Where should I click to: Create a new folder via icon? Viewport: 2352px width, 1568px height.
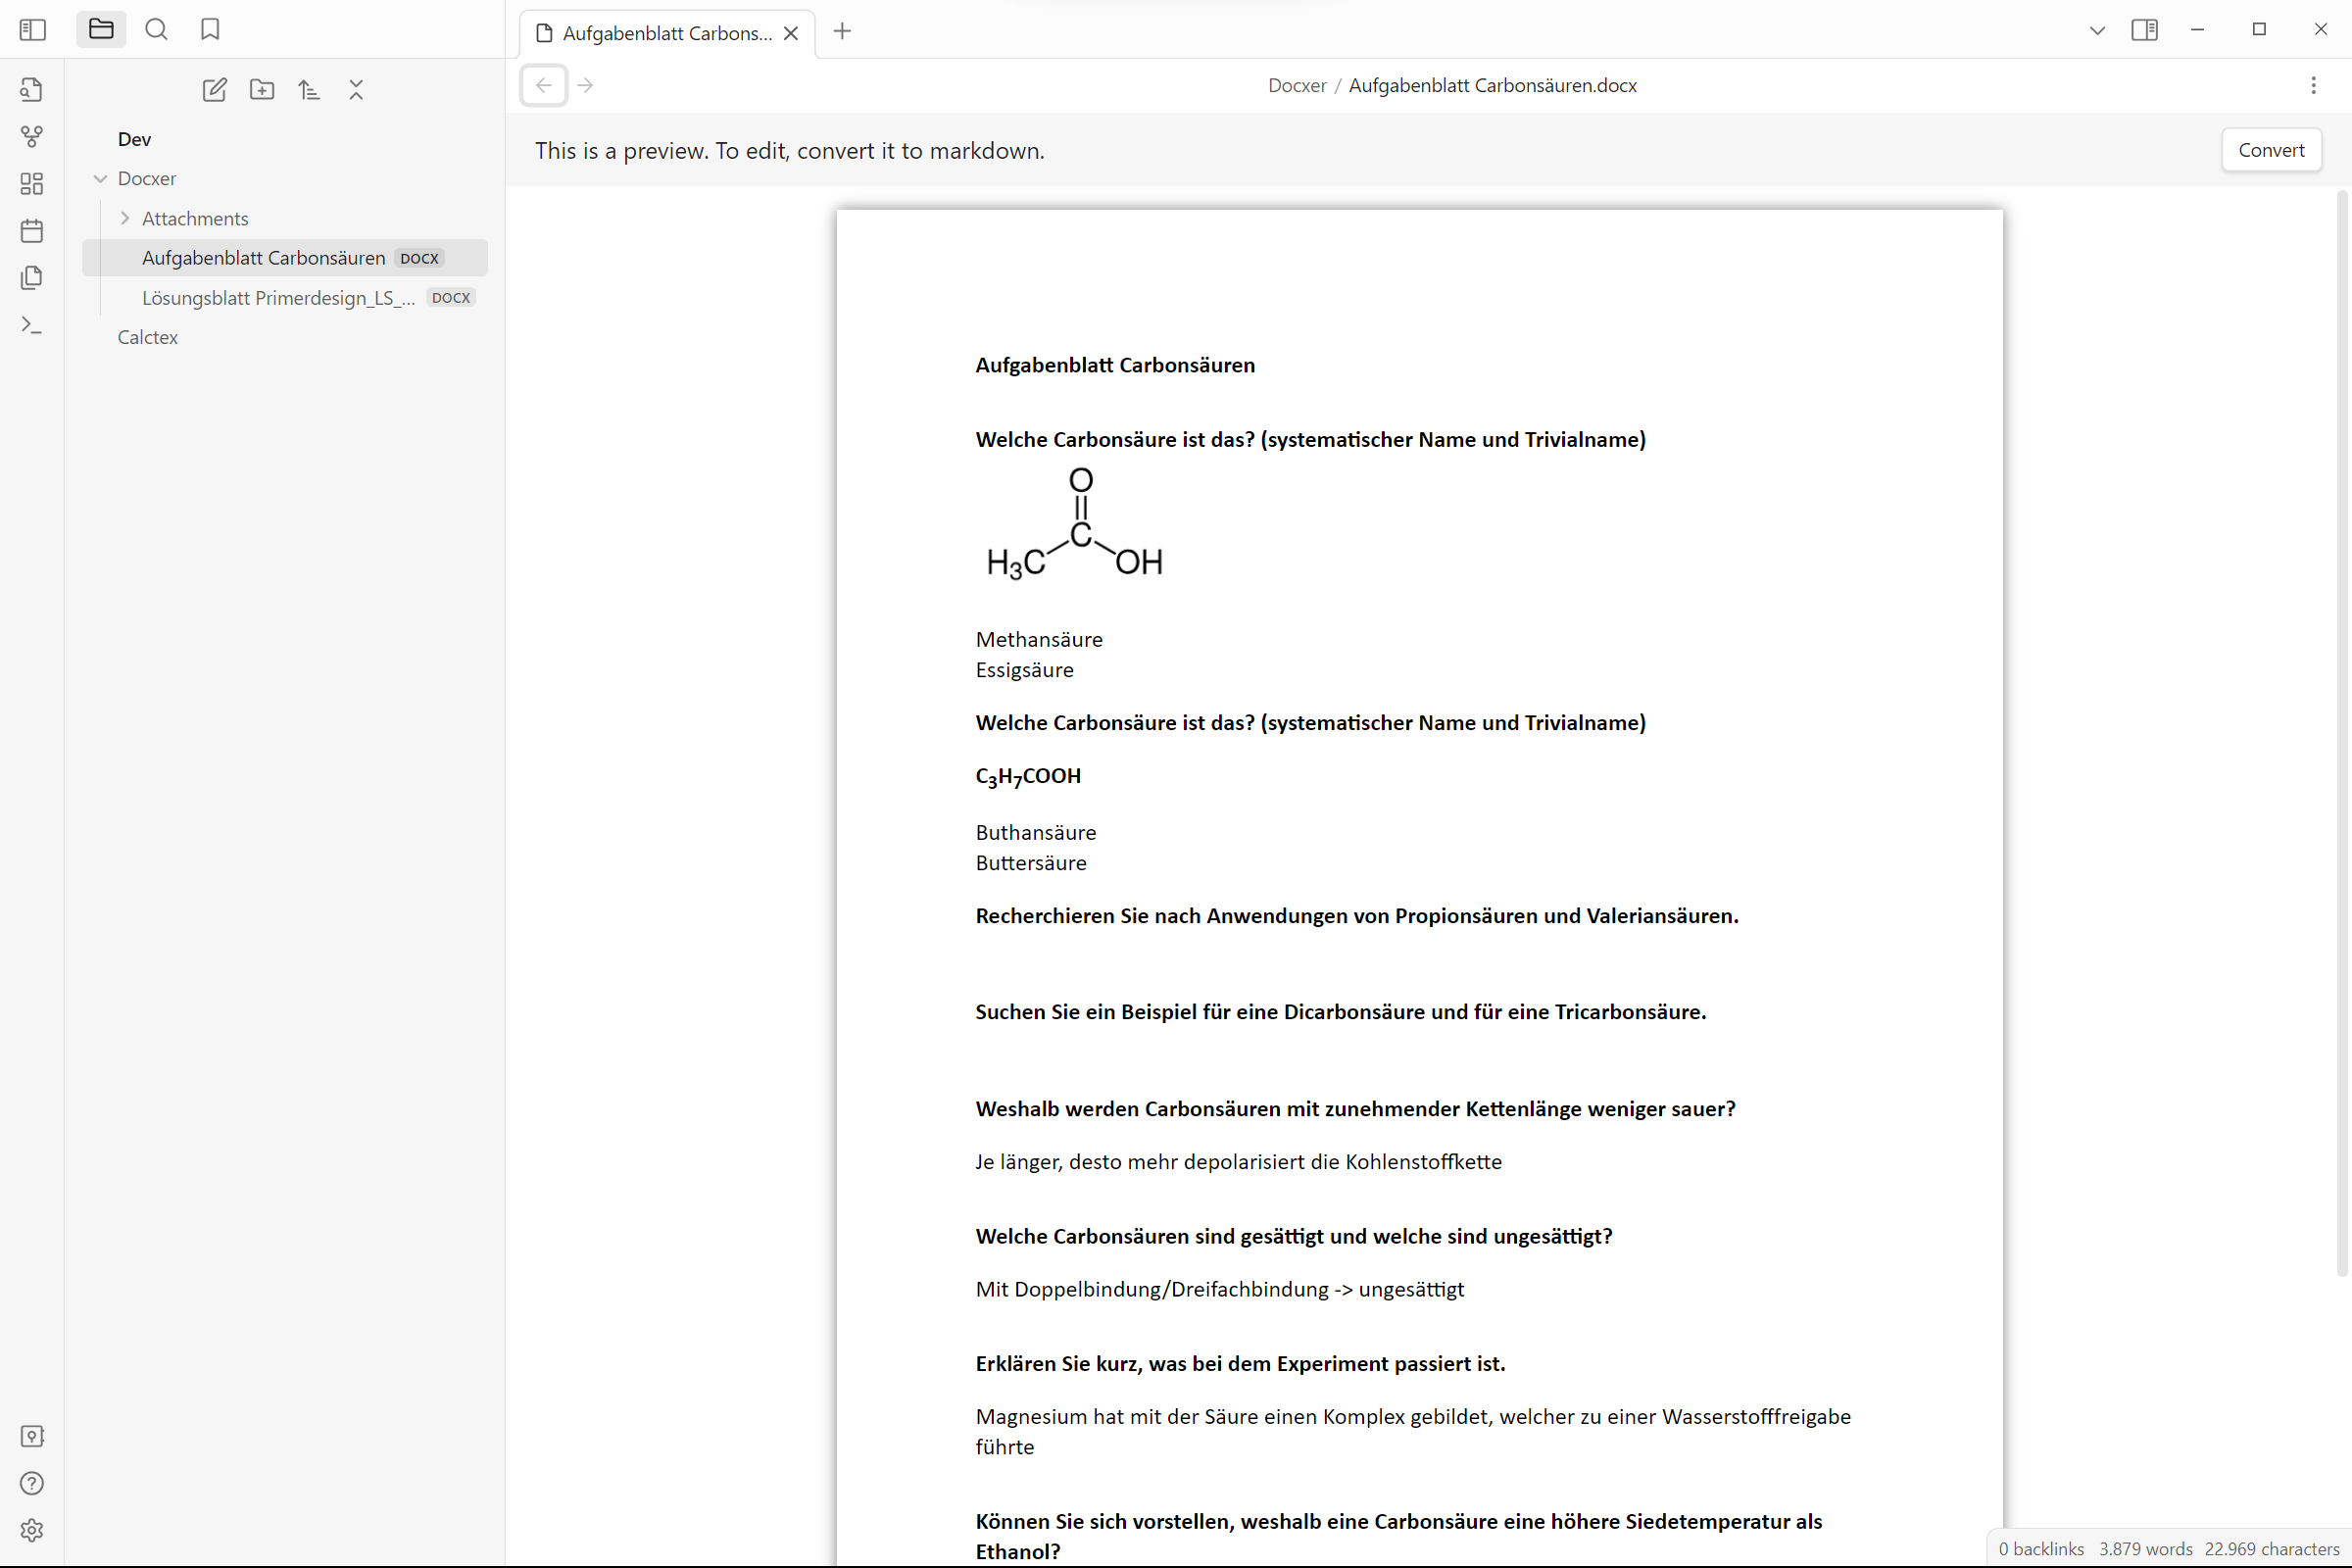[262, 90]
